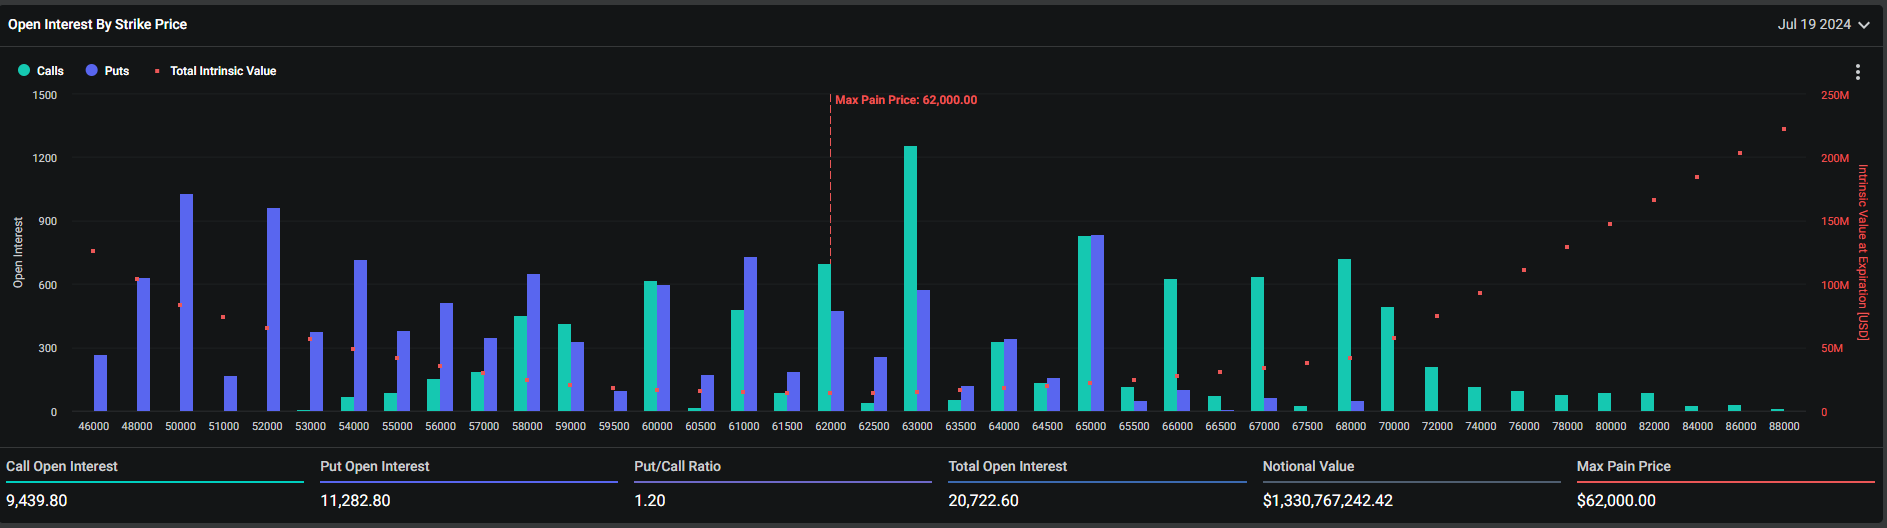Click the red intrinsic value dot above 88000
Viewport: 1887px width, 528px height.
[1783, 129]
